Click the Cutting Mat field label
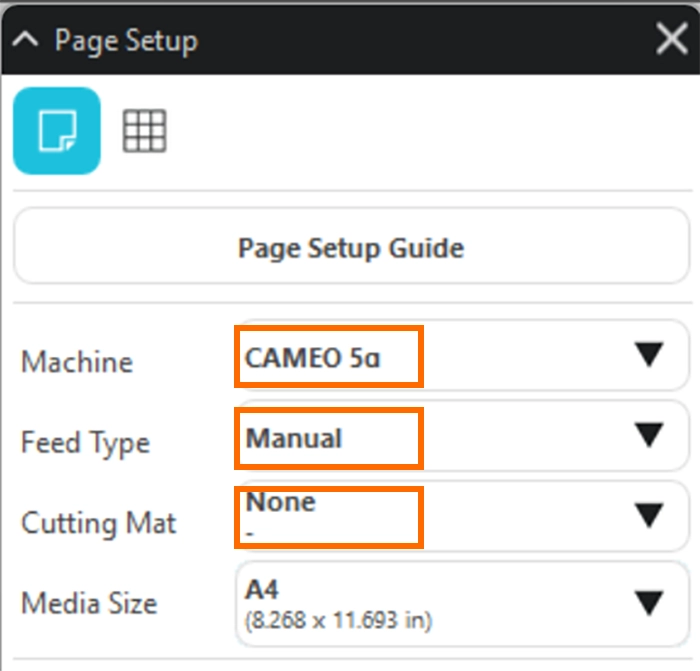 coord(98,523)
